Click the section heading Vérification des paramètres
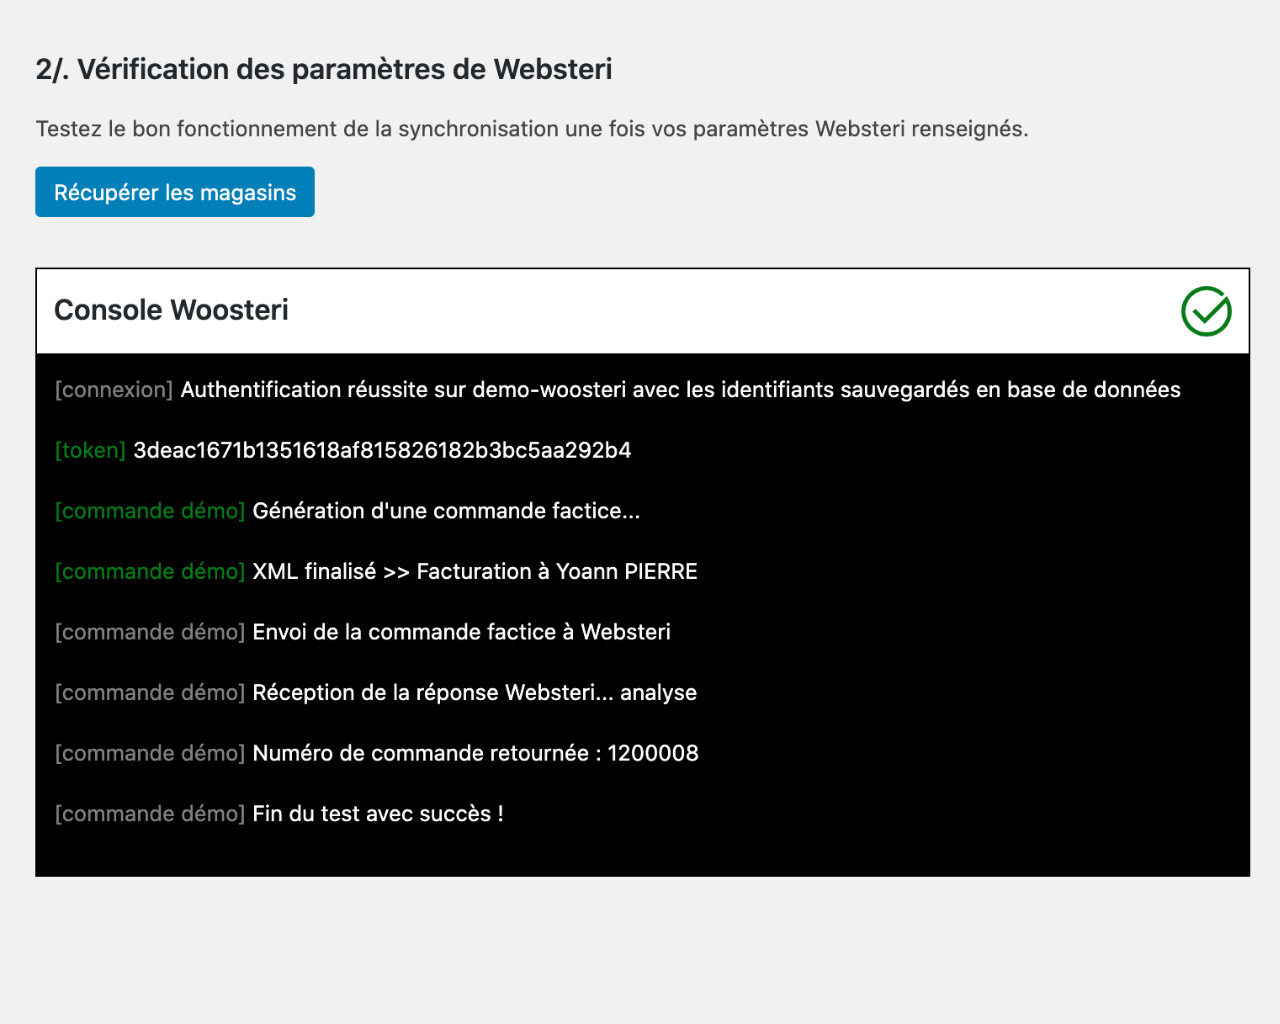This screenshot has width=1280, height=1024. [324, 69]
